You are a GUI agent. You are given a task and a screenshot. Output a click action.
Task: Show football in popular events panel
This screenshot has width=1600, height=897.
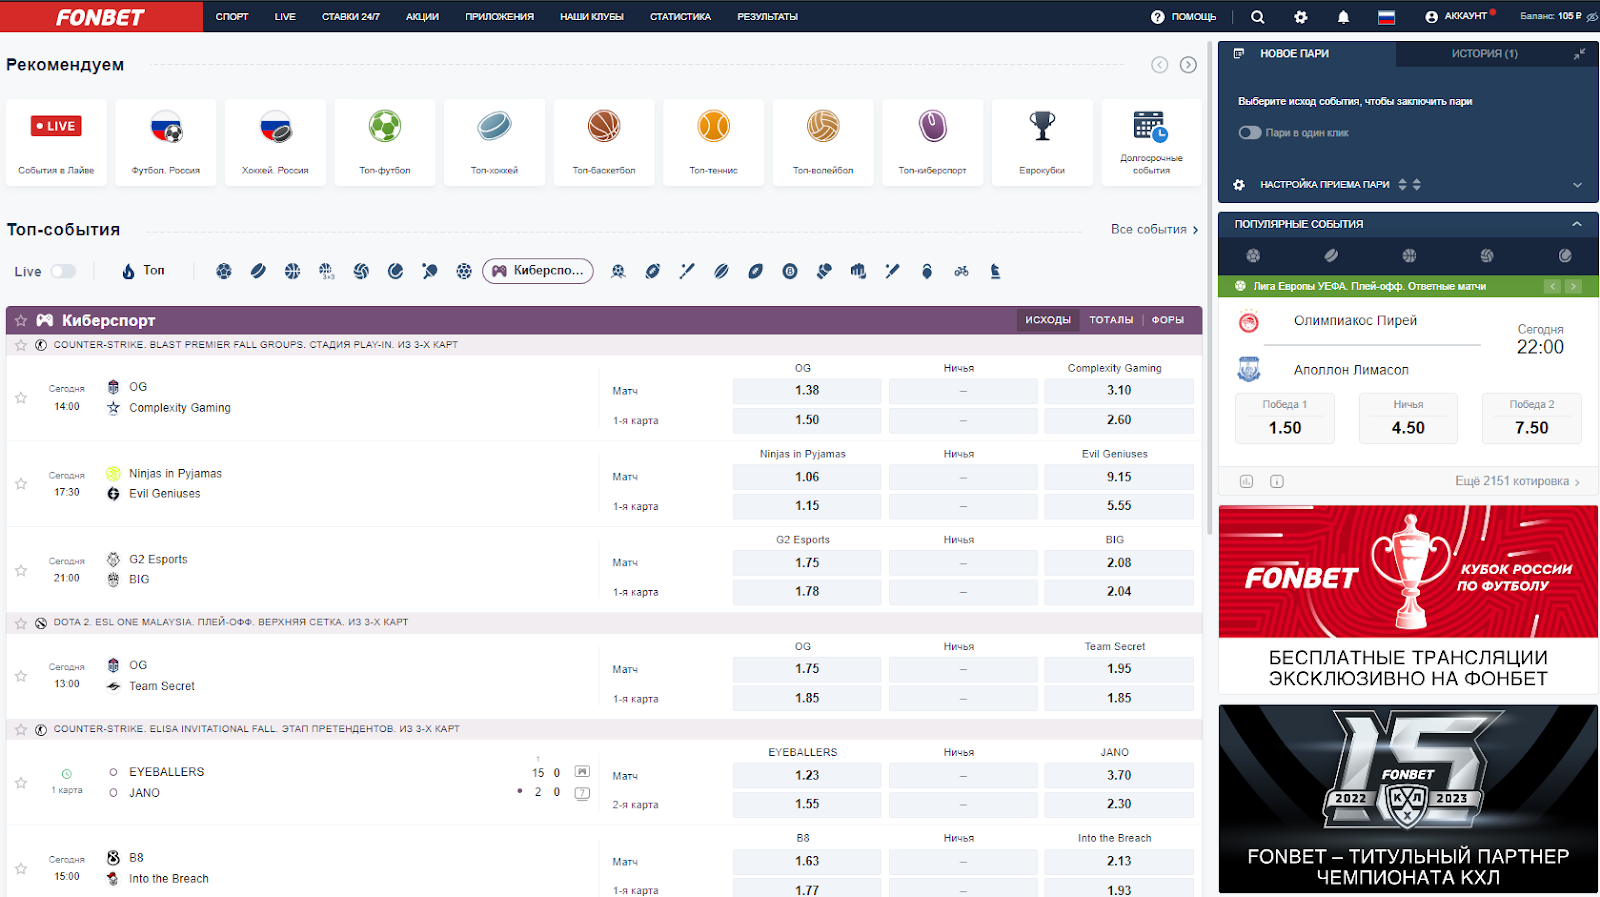(x=1253, y=256)
